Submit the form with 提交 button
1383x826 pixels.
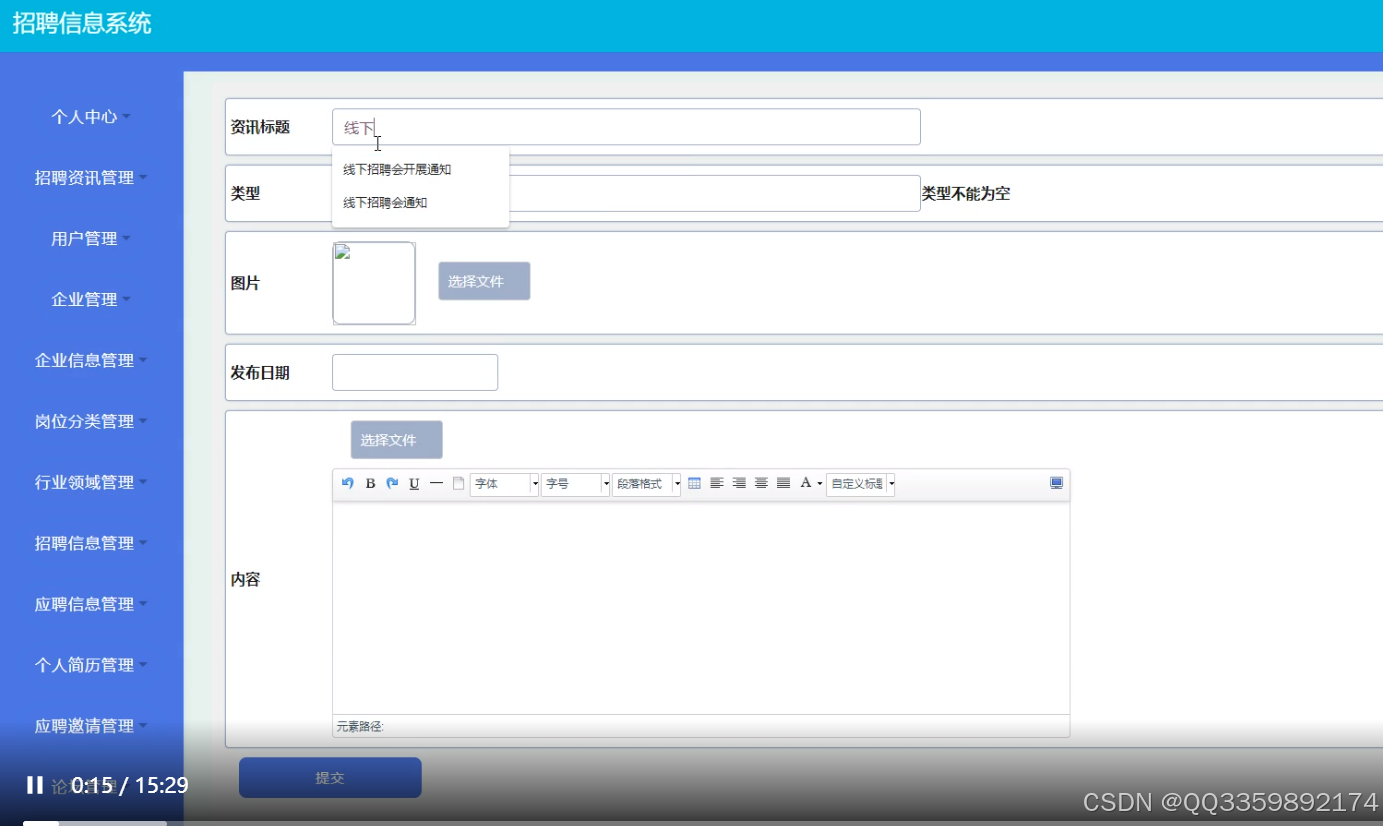click(x=330, y=777)
